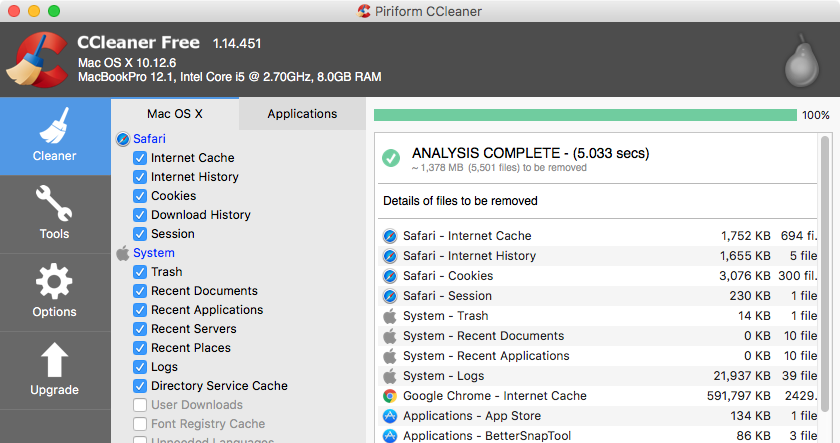Click Safari icon on Internet History result

[390, 256]
